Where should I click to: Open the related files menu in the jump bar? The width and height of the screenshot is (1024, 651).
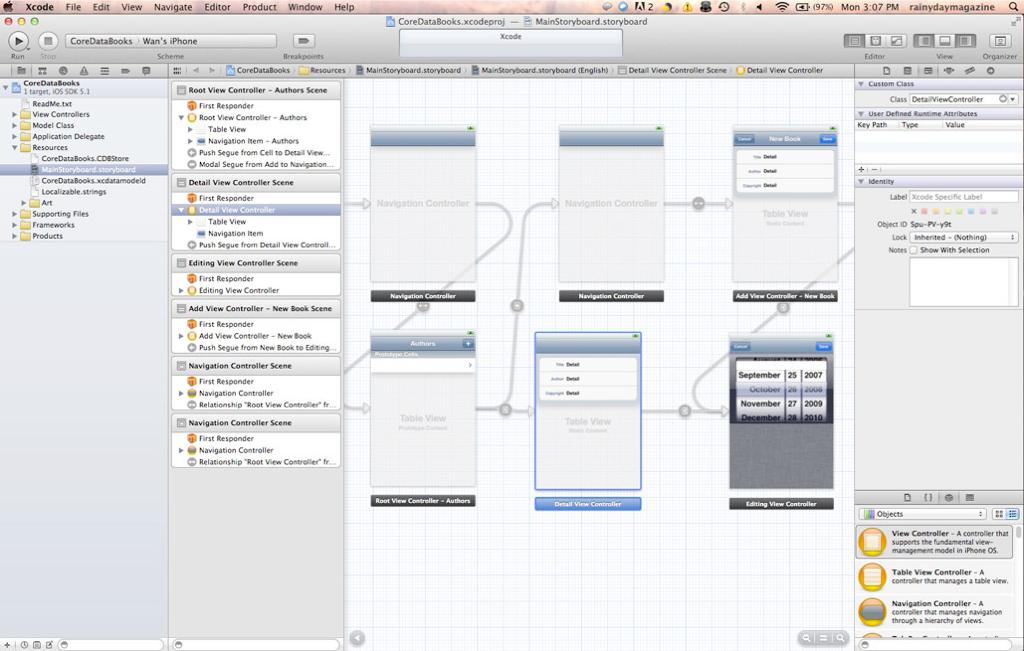point(178,71)
